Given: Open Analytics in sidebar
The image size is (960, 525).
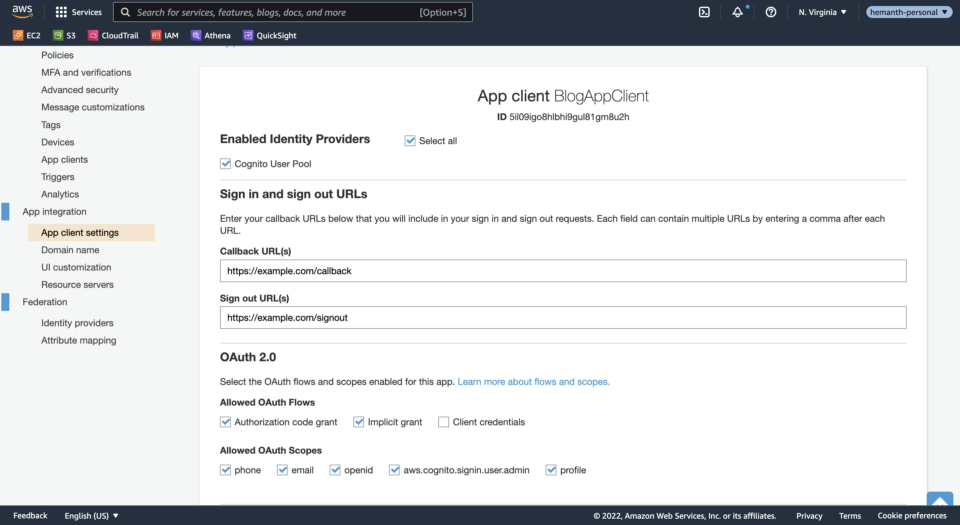Looking at the screenshot, I should tap(60, 195).
